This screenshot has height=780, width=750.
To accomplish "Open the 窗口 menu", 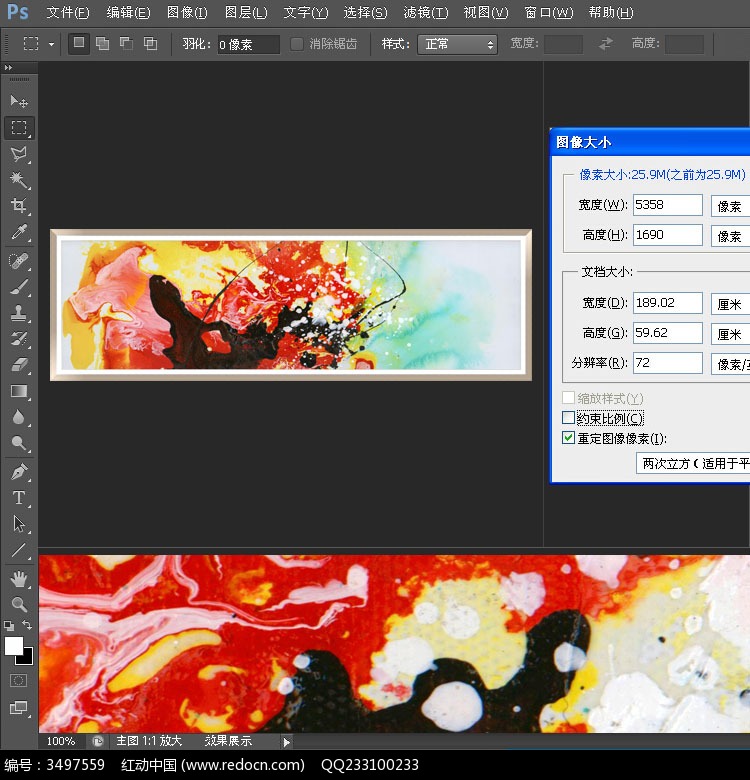I will point(549,12).
